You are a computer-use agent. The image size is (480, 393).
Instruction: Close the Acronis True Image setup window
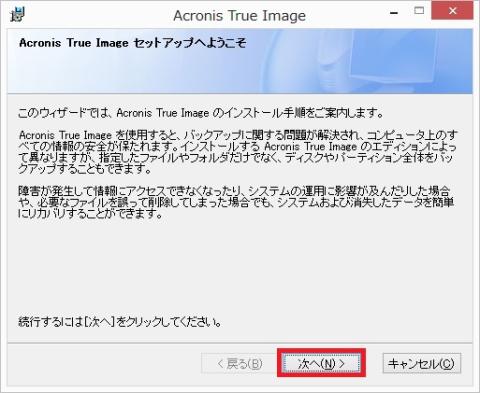click(452, 11)
